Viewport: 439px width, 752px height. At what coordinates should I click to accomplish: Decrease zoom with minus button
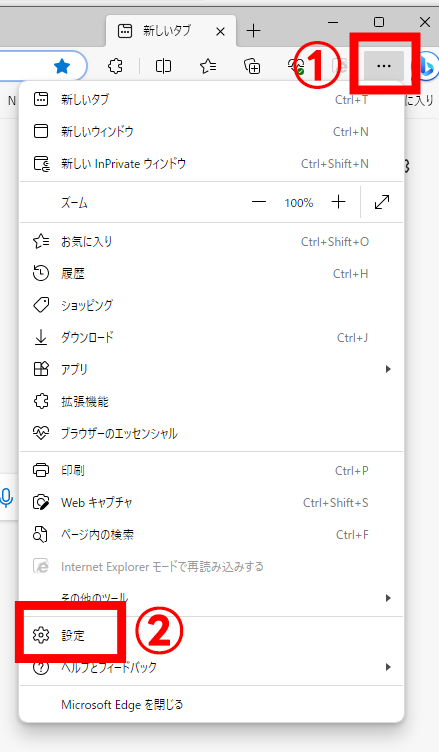coord(259,202)
